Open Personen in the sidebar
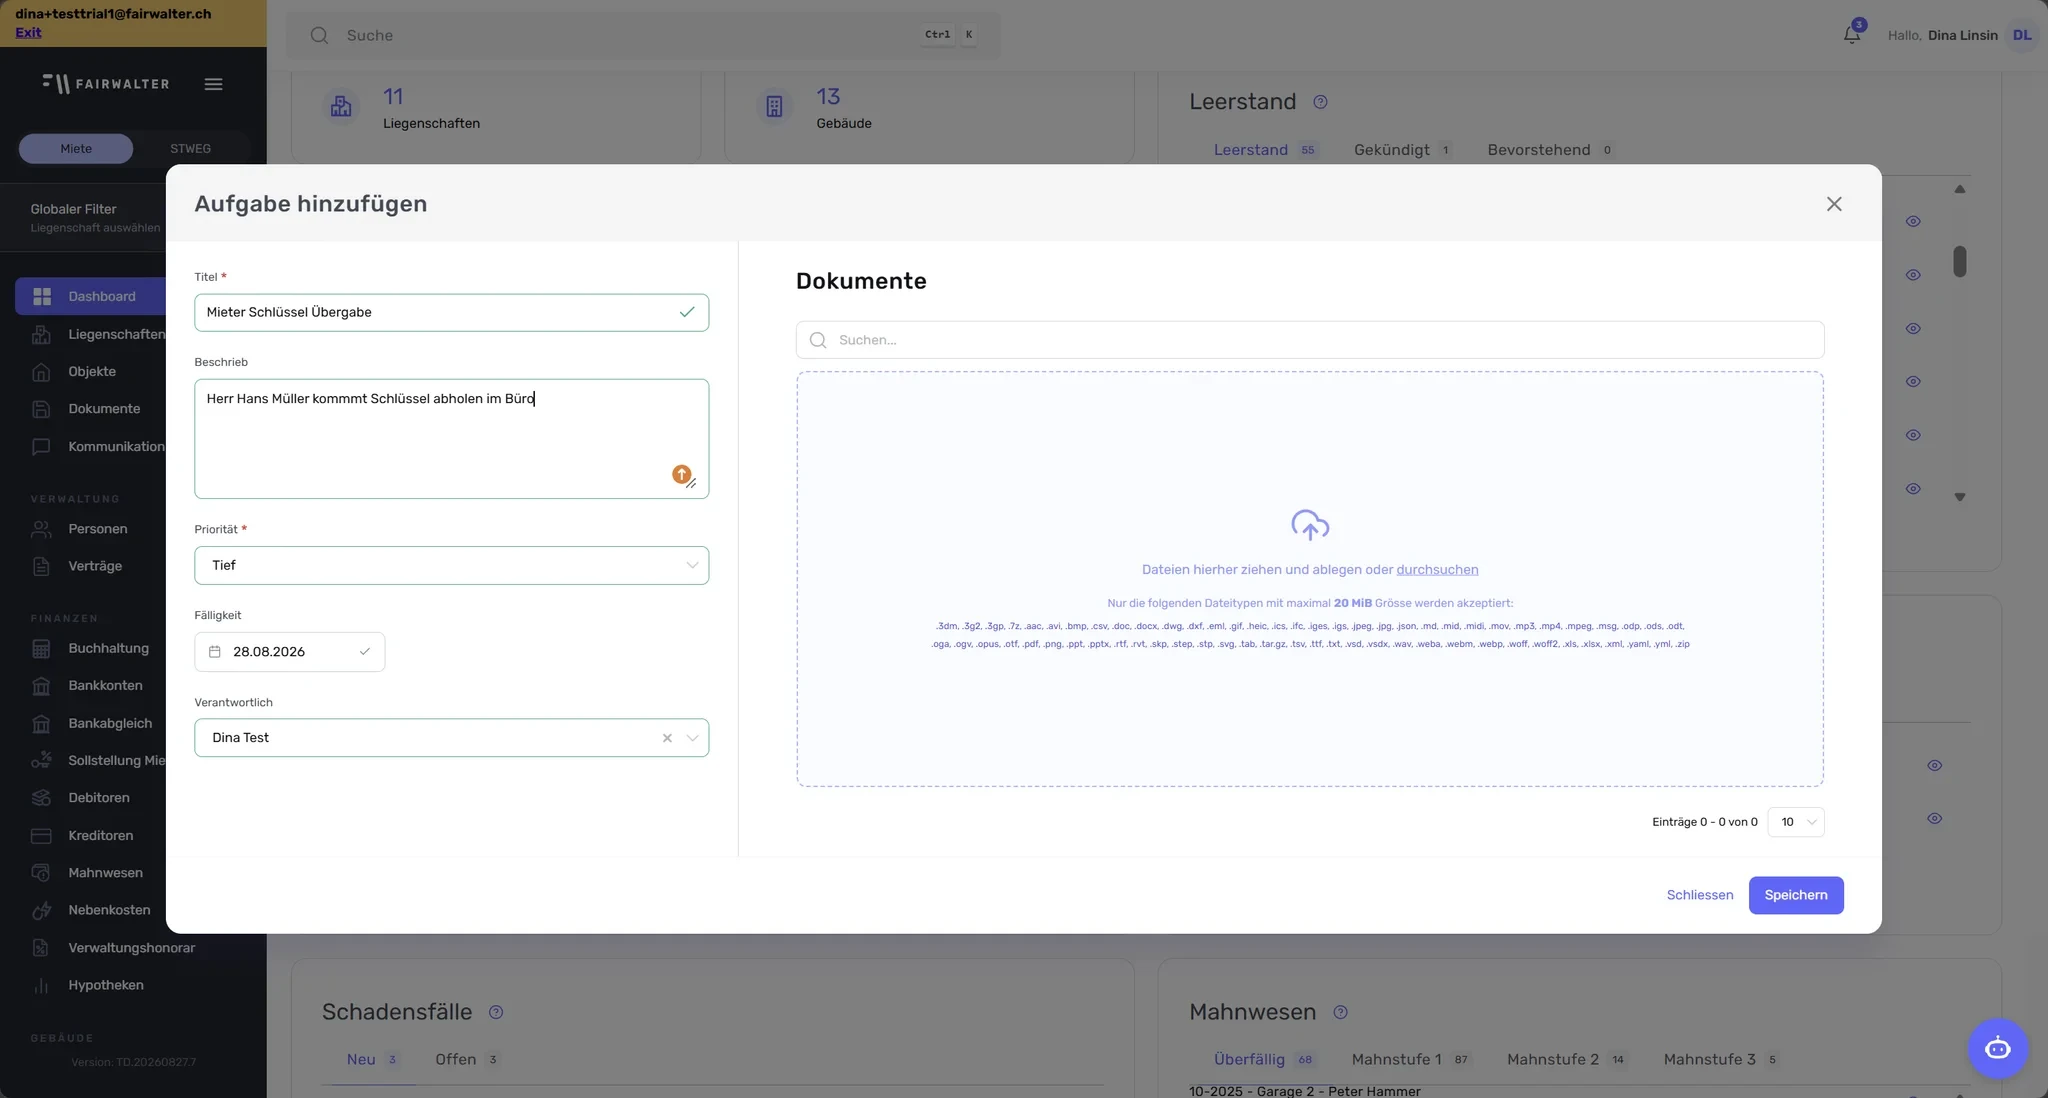The width and height of the screenshot is (2048, 1098). click(x=97, y=528)
